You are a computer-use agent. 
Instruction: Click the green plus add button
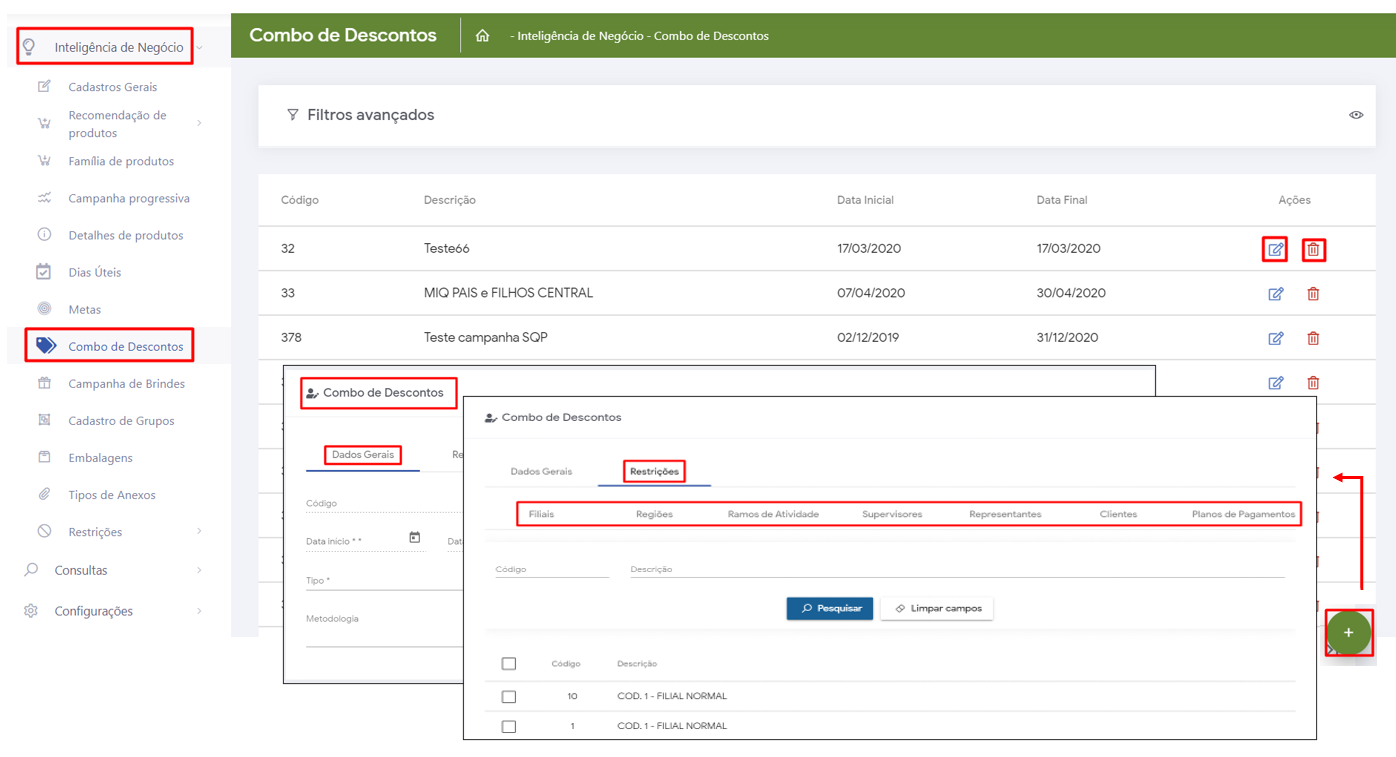click(1348, 632)
